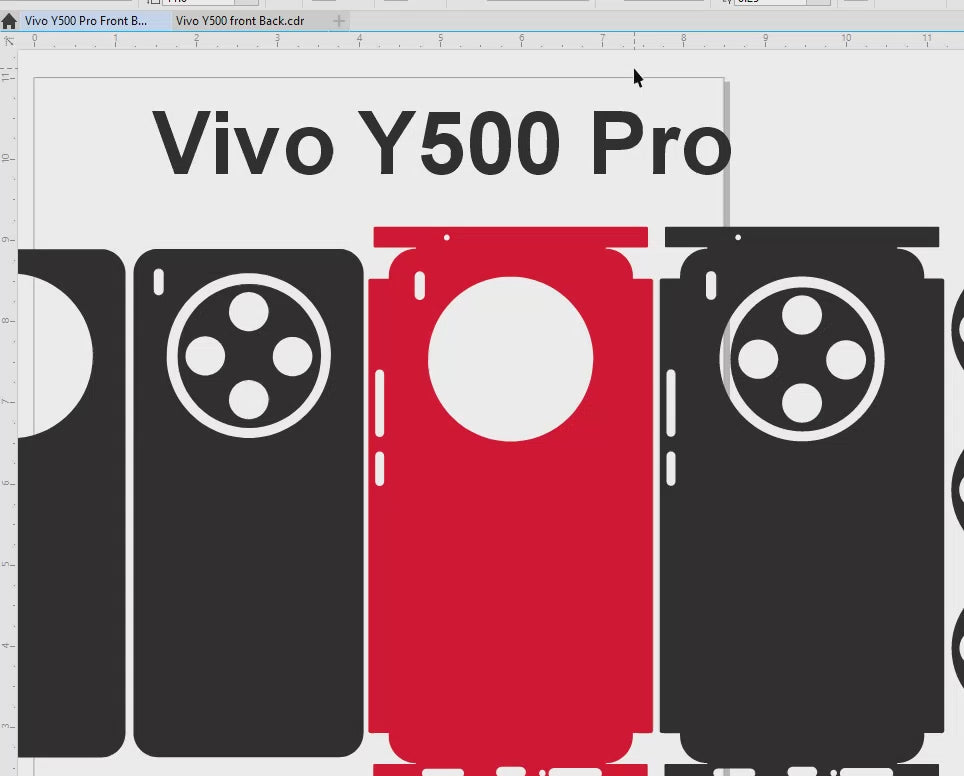
Task: Select the red phone skin template
Action: (x=510, y=600)
